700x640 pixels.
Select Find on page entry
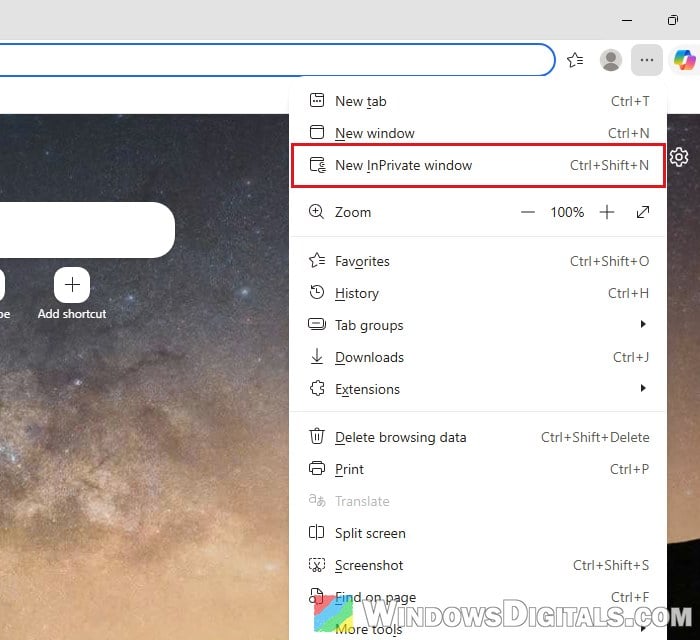click(478, 597)
